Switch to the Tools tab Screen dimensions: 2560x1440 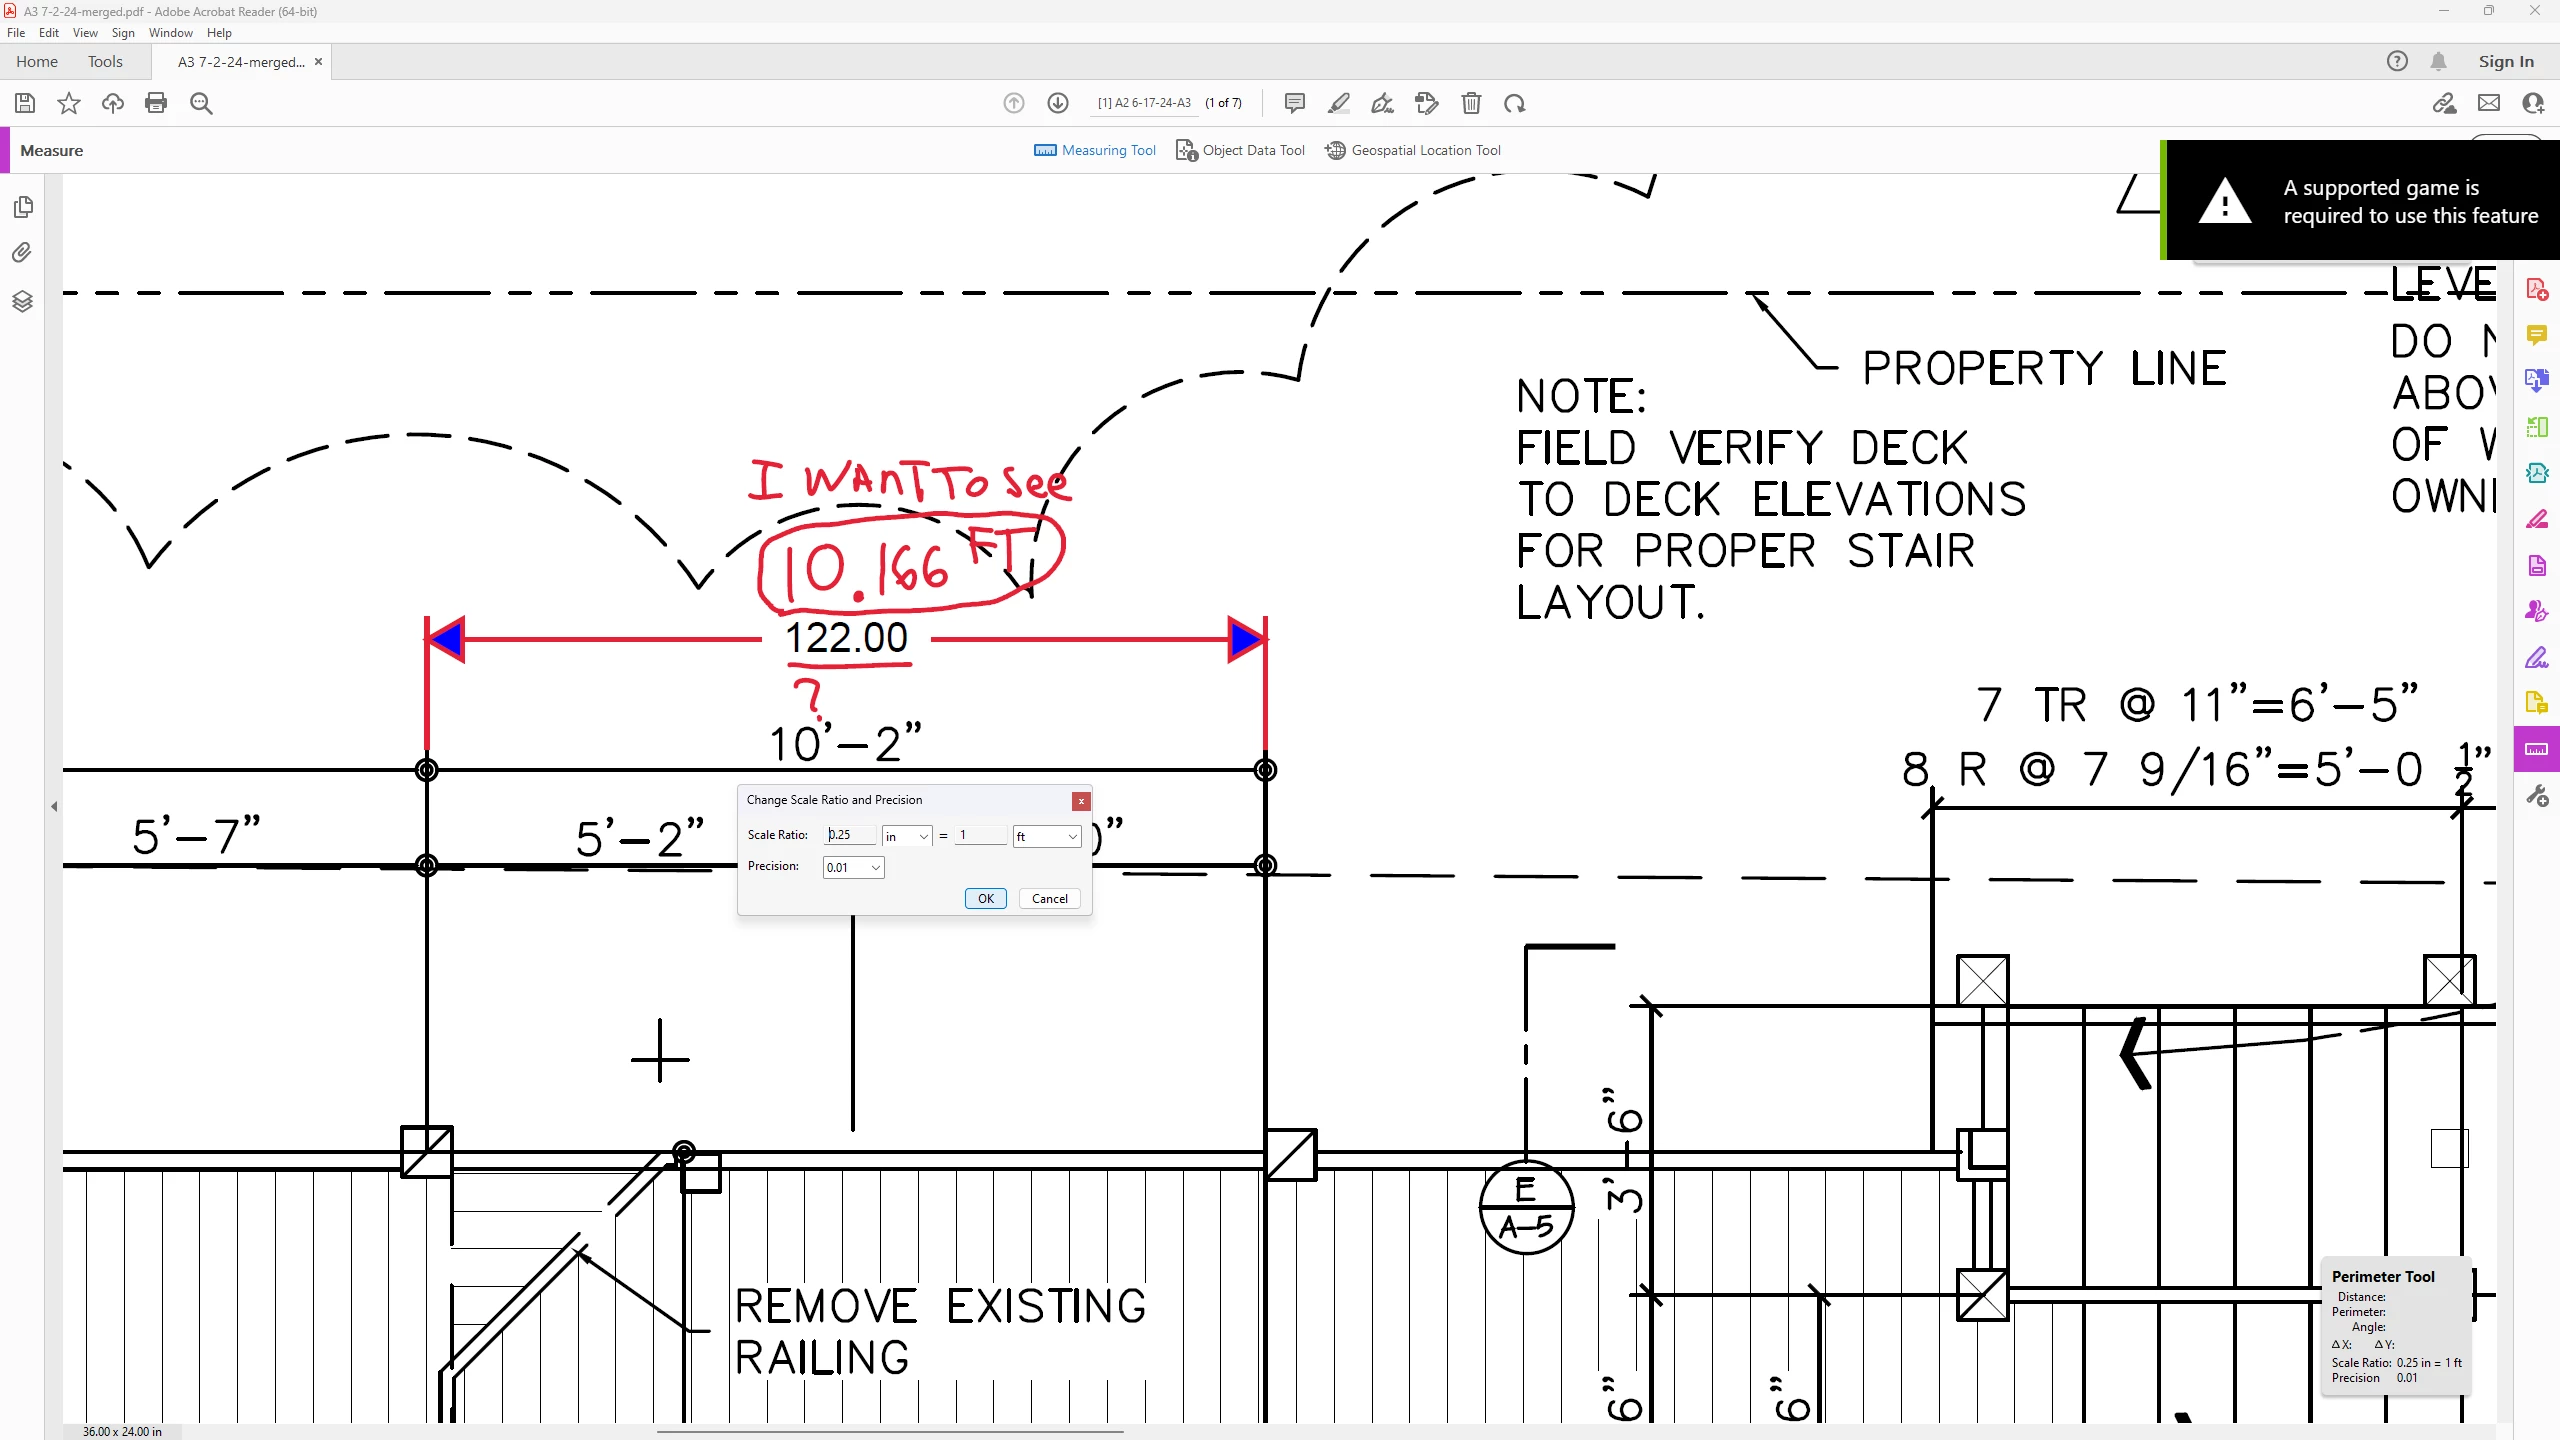pyautogui.click(x=105, y=62)
